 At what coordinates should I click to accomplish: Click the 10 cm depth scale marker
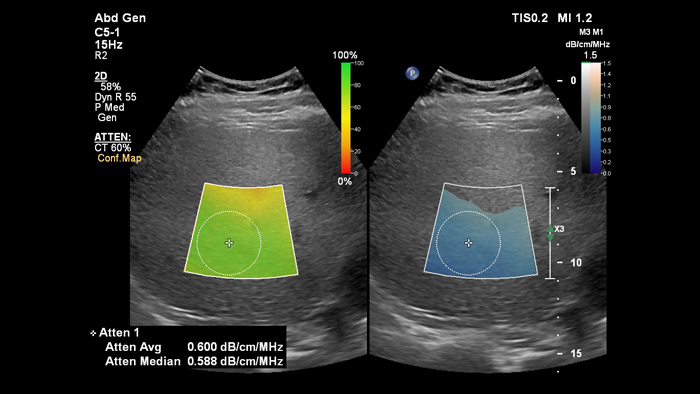click(576, 262)
